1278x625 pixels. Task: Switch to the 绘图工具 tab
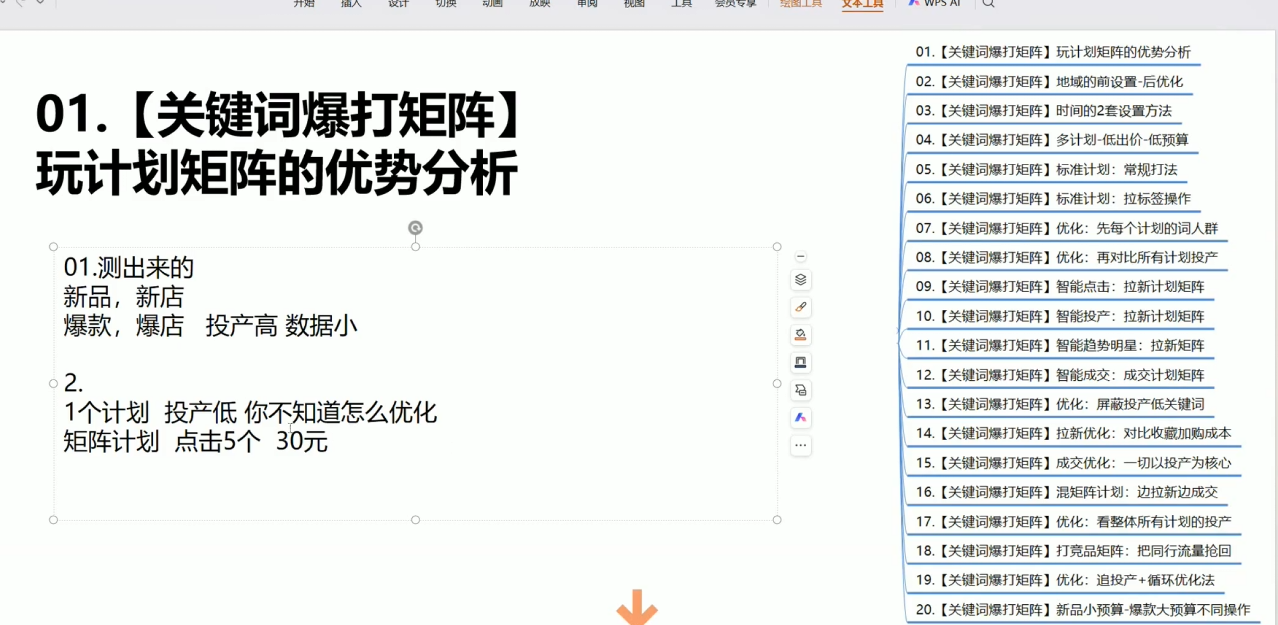[x=801, y=4]
